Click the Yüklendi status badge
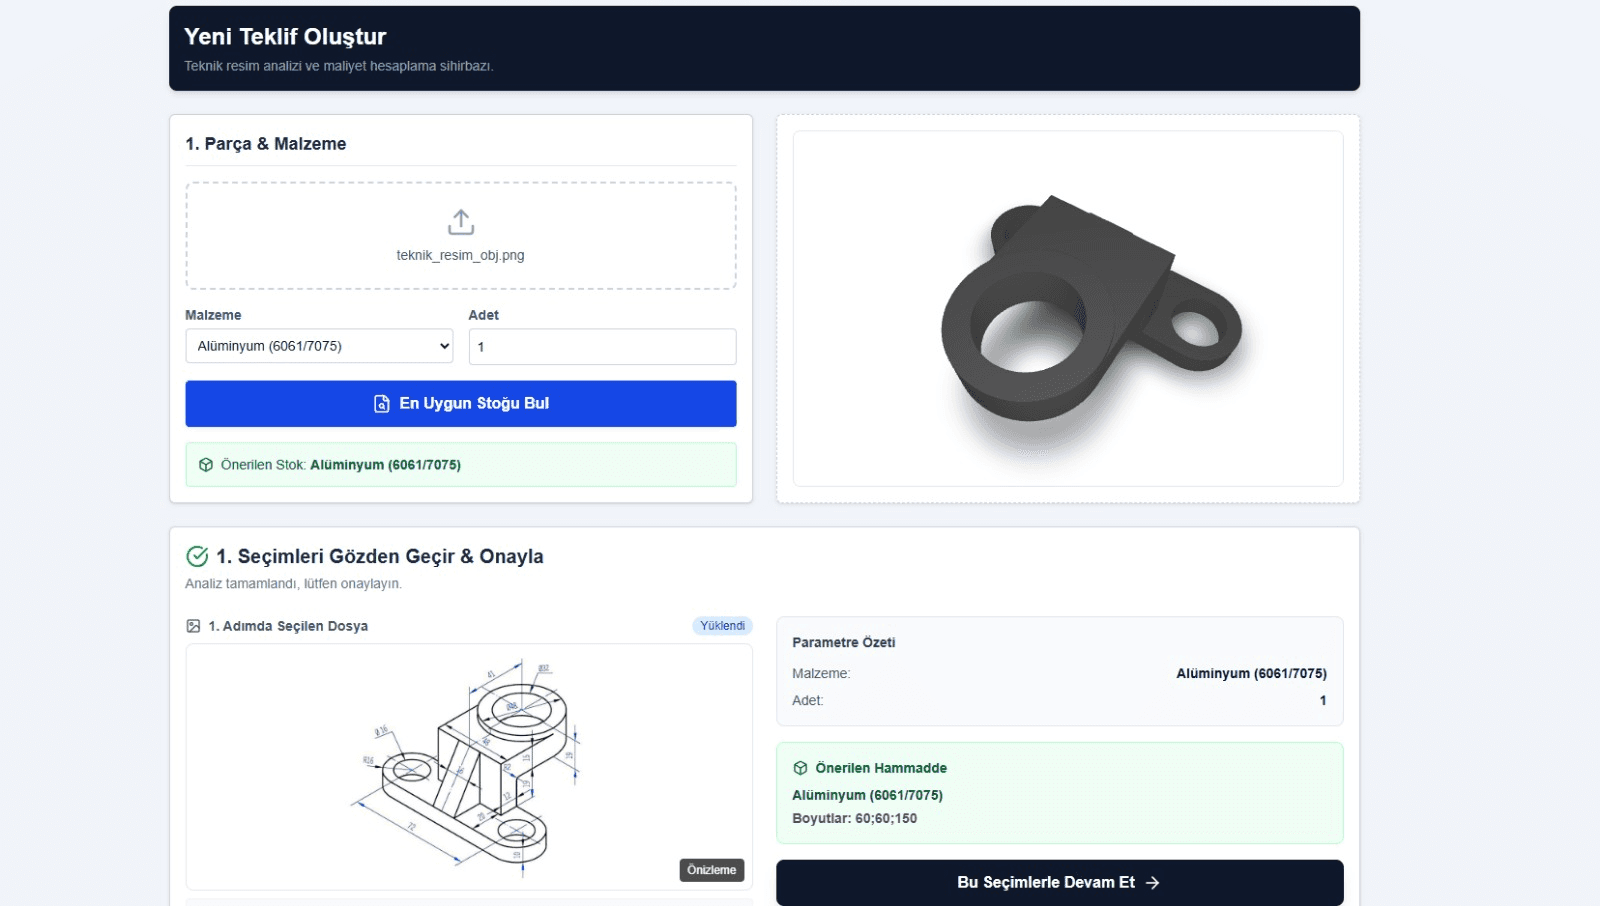This screenshot has width=1600, height=906. coord(722,626)
